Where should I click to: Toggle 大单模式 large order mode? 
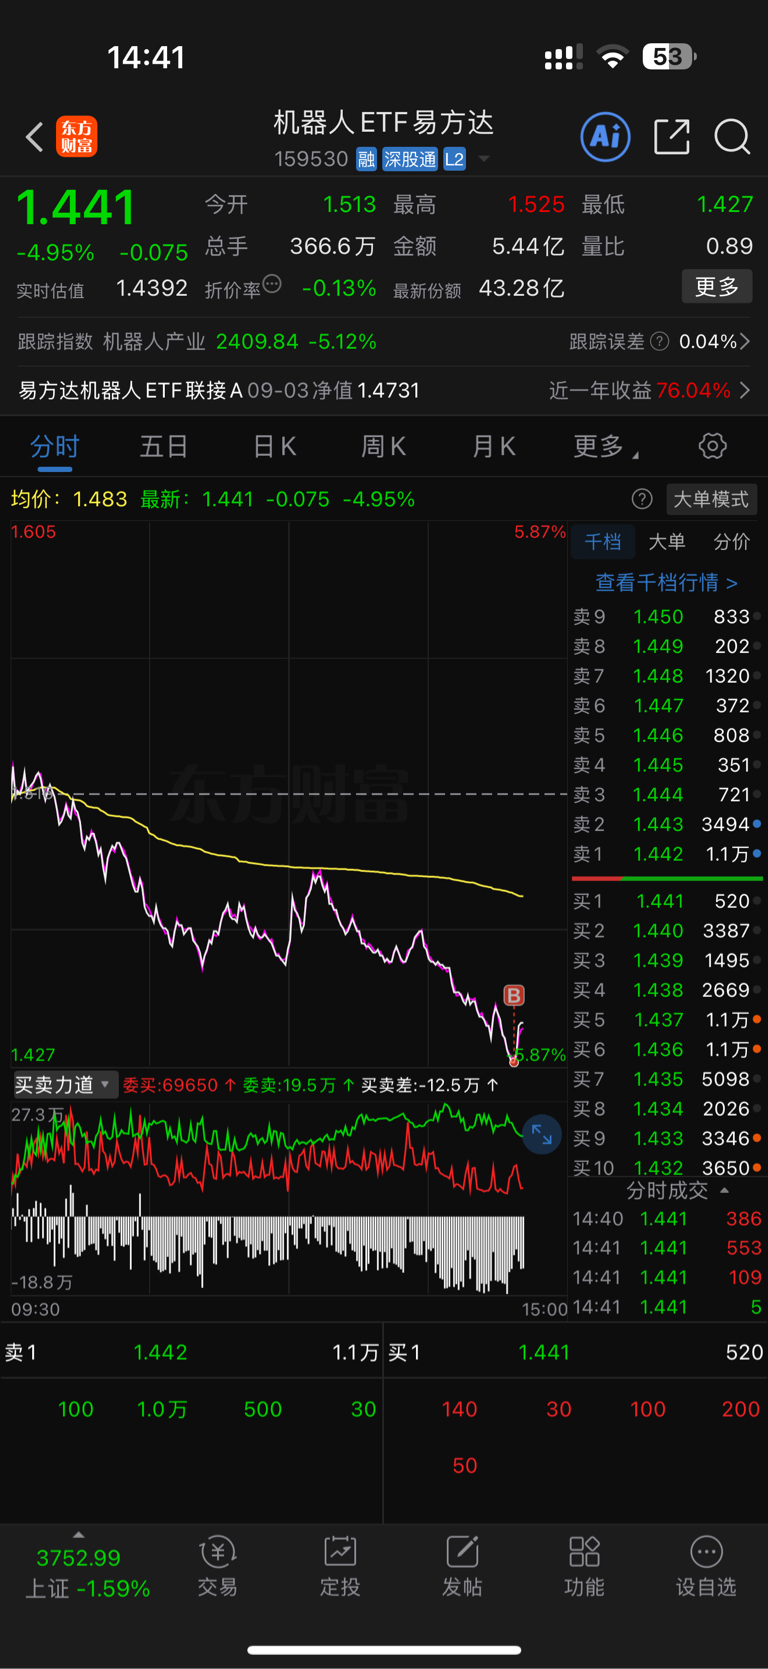click(x=711, y=499)
